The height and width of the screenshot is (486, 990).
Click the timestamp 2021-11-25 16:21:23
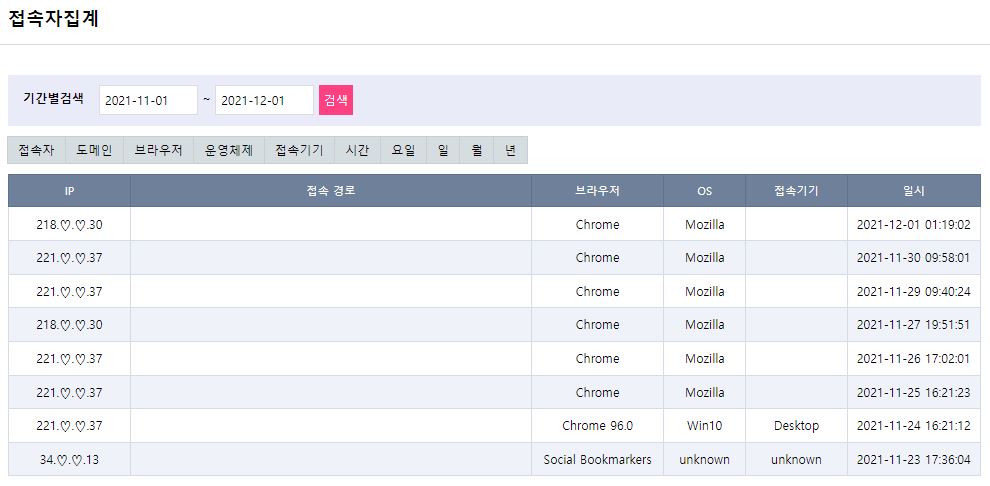point(914,393)
